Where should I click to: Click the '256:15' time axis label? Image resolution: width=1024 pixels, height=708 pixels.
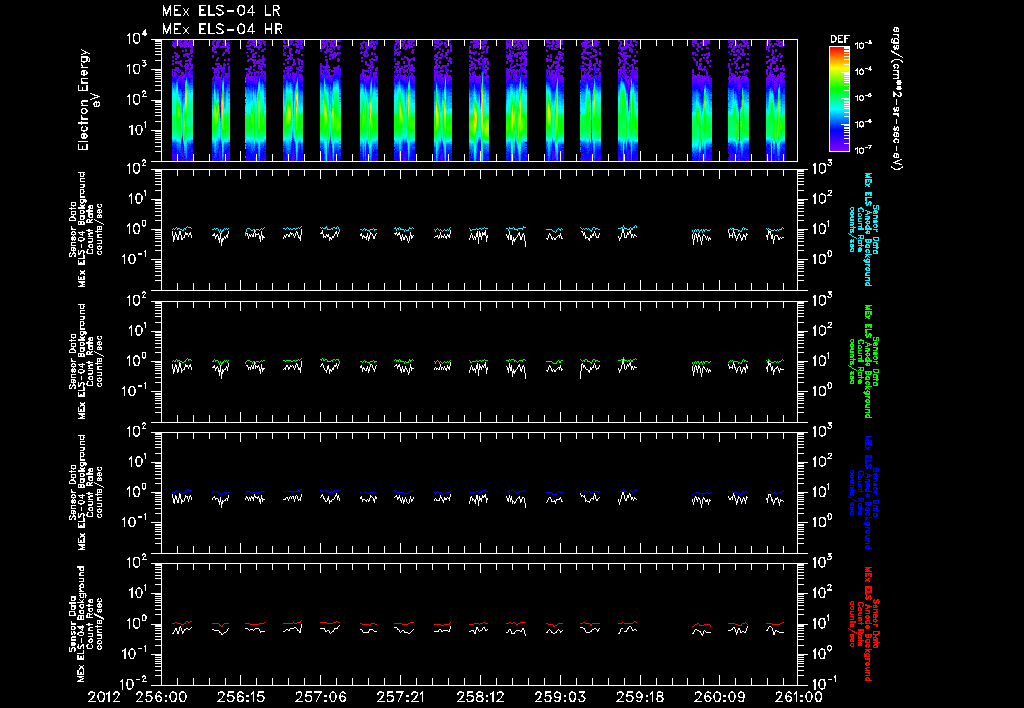(x=240, y=697)
